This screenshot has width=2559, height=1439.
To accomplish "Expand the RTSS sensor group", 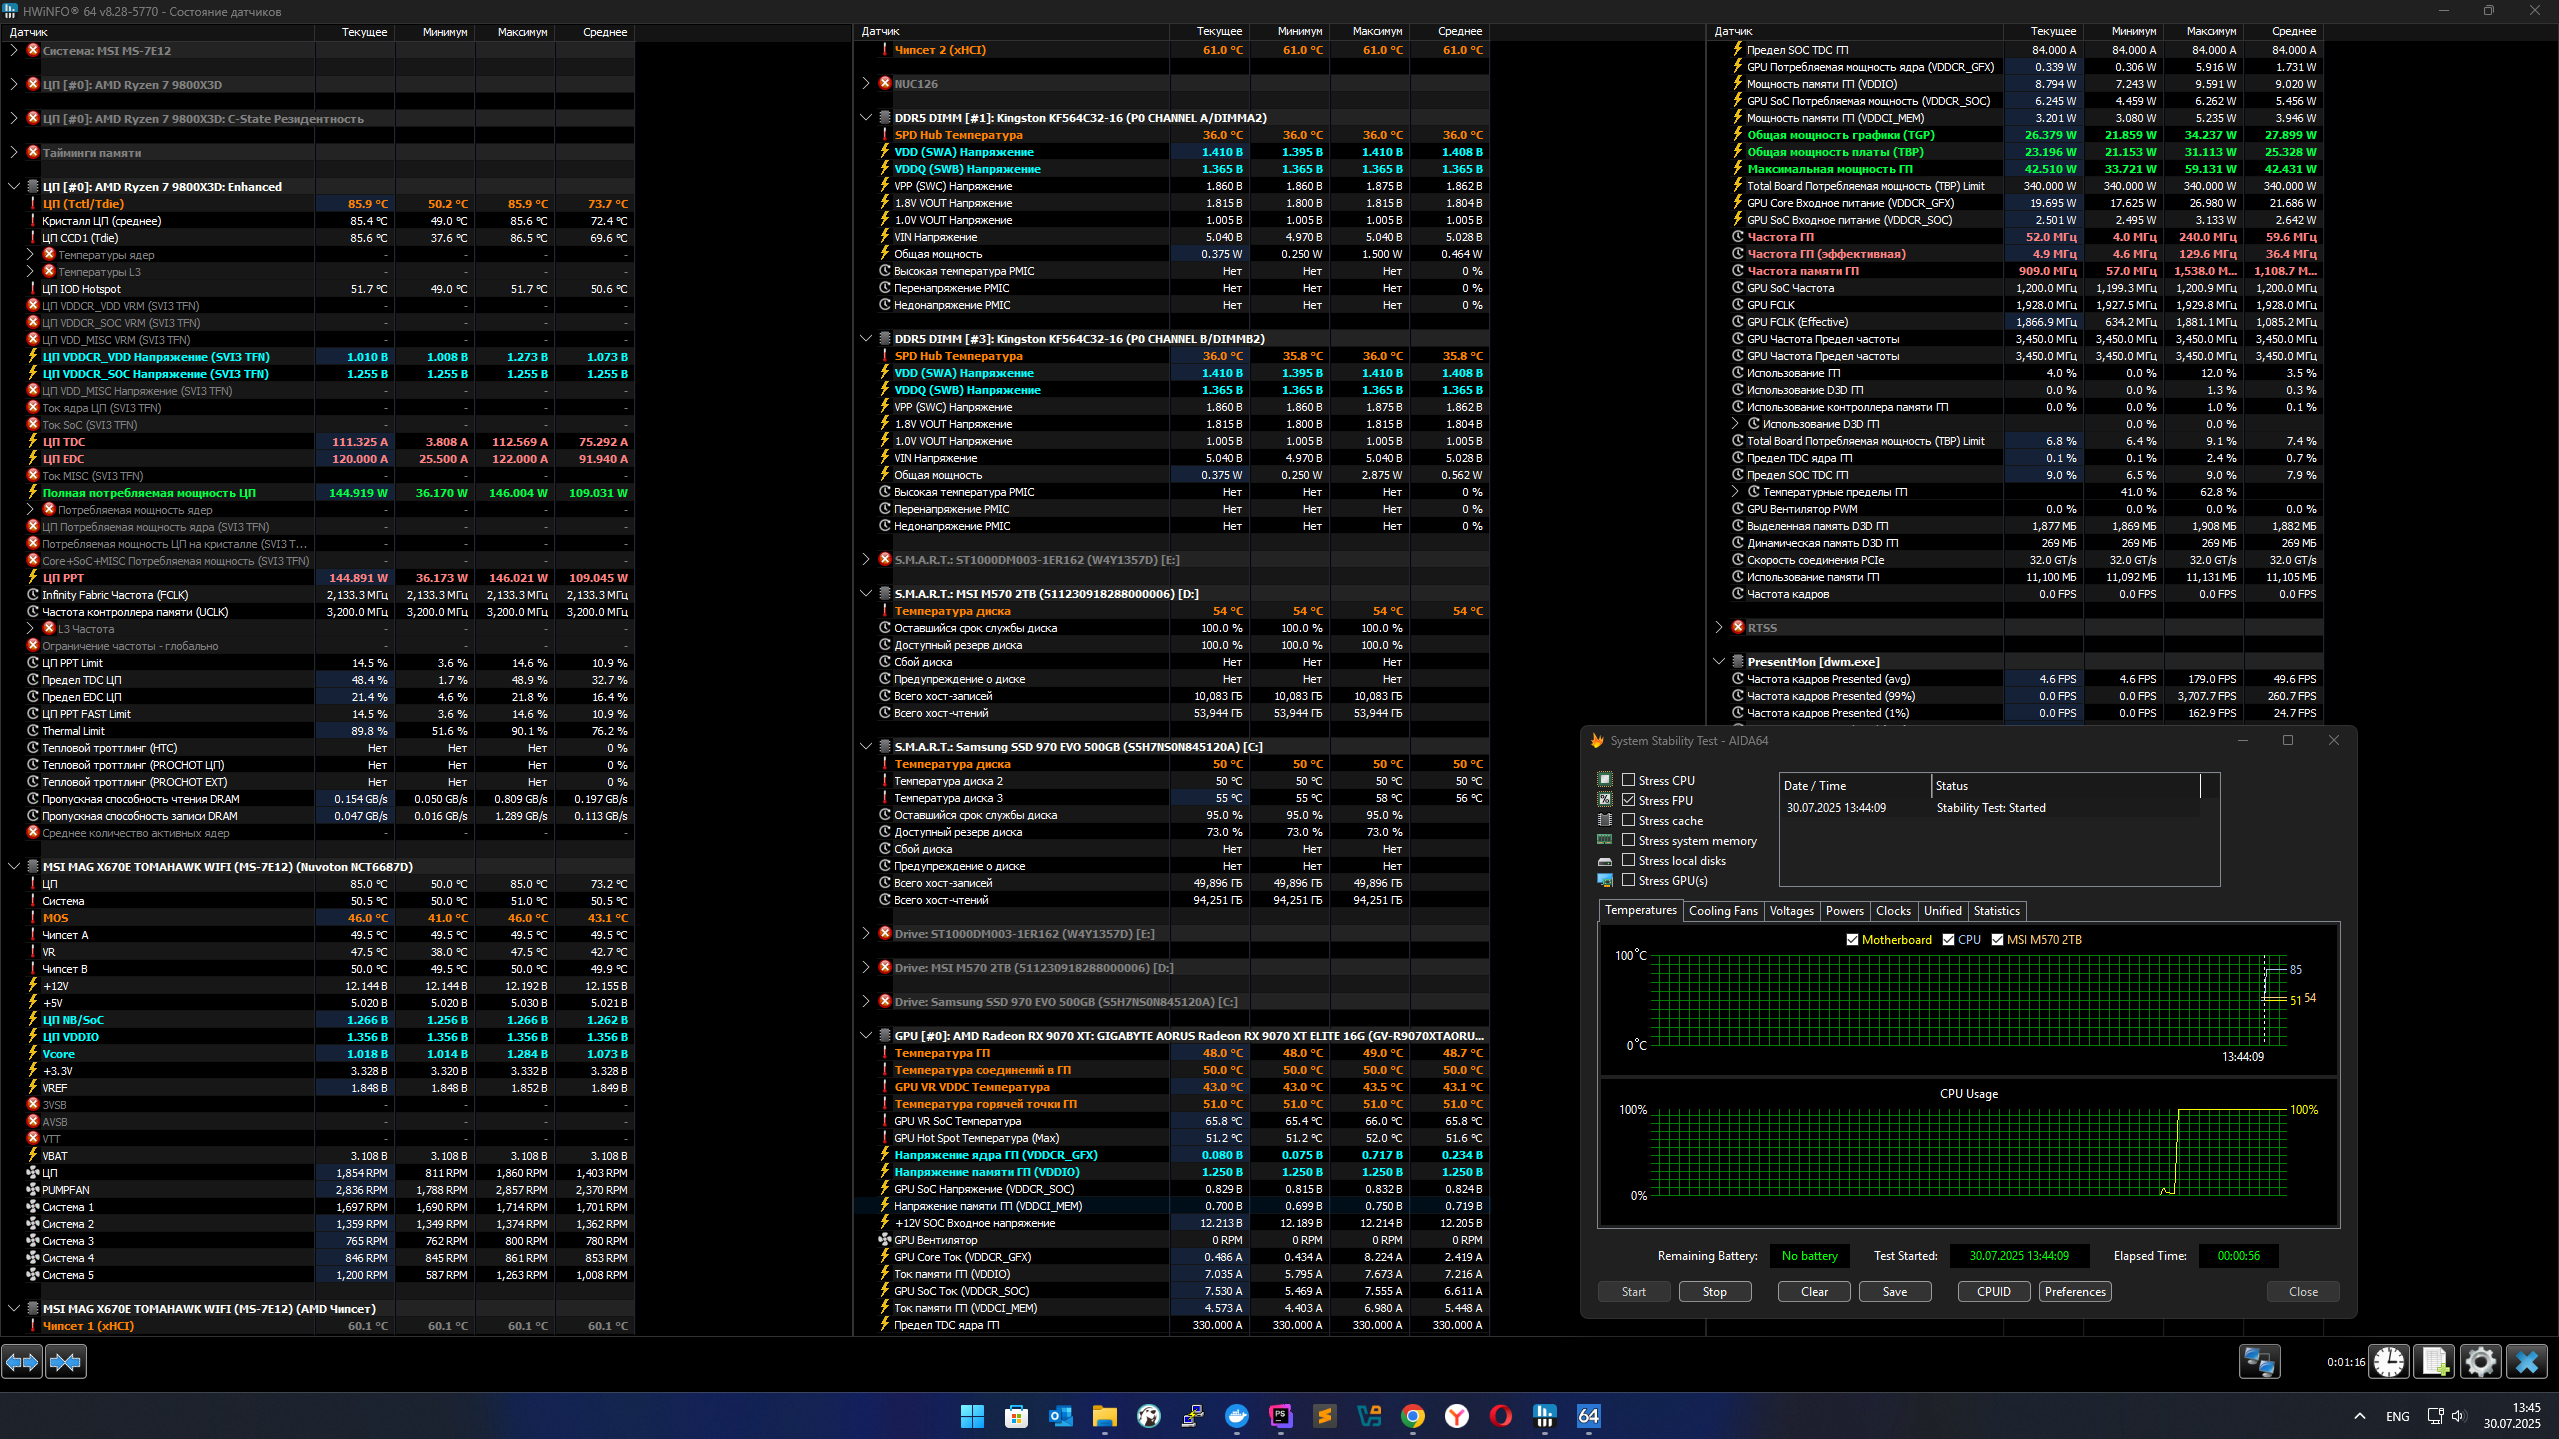I will 1719,628.
